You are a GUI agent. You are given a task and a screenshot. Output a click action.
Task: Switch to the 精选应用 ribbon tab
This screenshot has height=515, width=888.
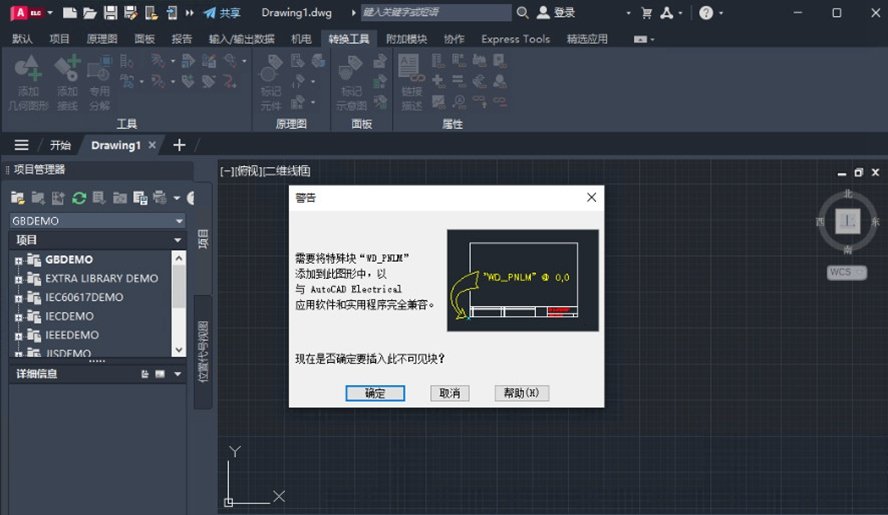(x=587, y=39)
